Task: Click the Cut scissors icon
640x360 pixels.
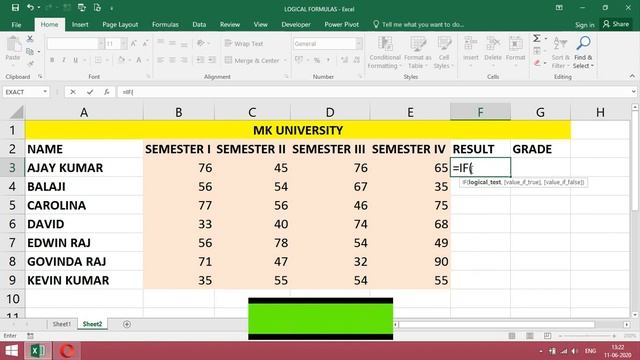Action: [x=30, y=39]
